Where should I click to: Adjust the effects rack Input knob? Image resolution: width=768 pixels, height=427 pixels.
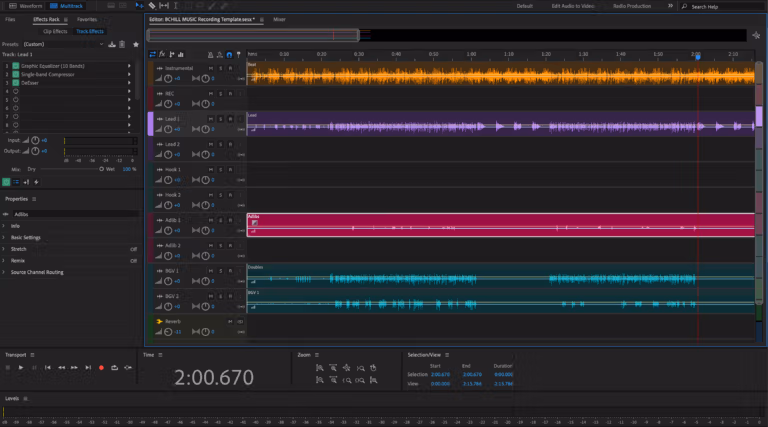(35, 140)
